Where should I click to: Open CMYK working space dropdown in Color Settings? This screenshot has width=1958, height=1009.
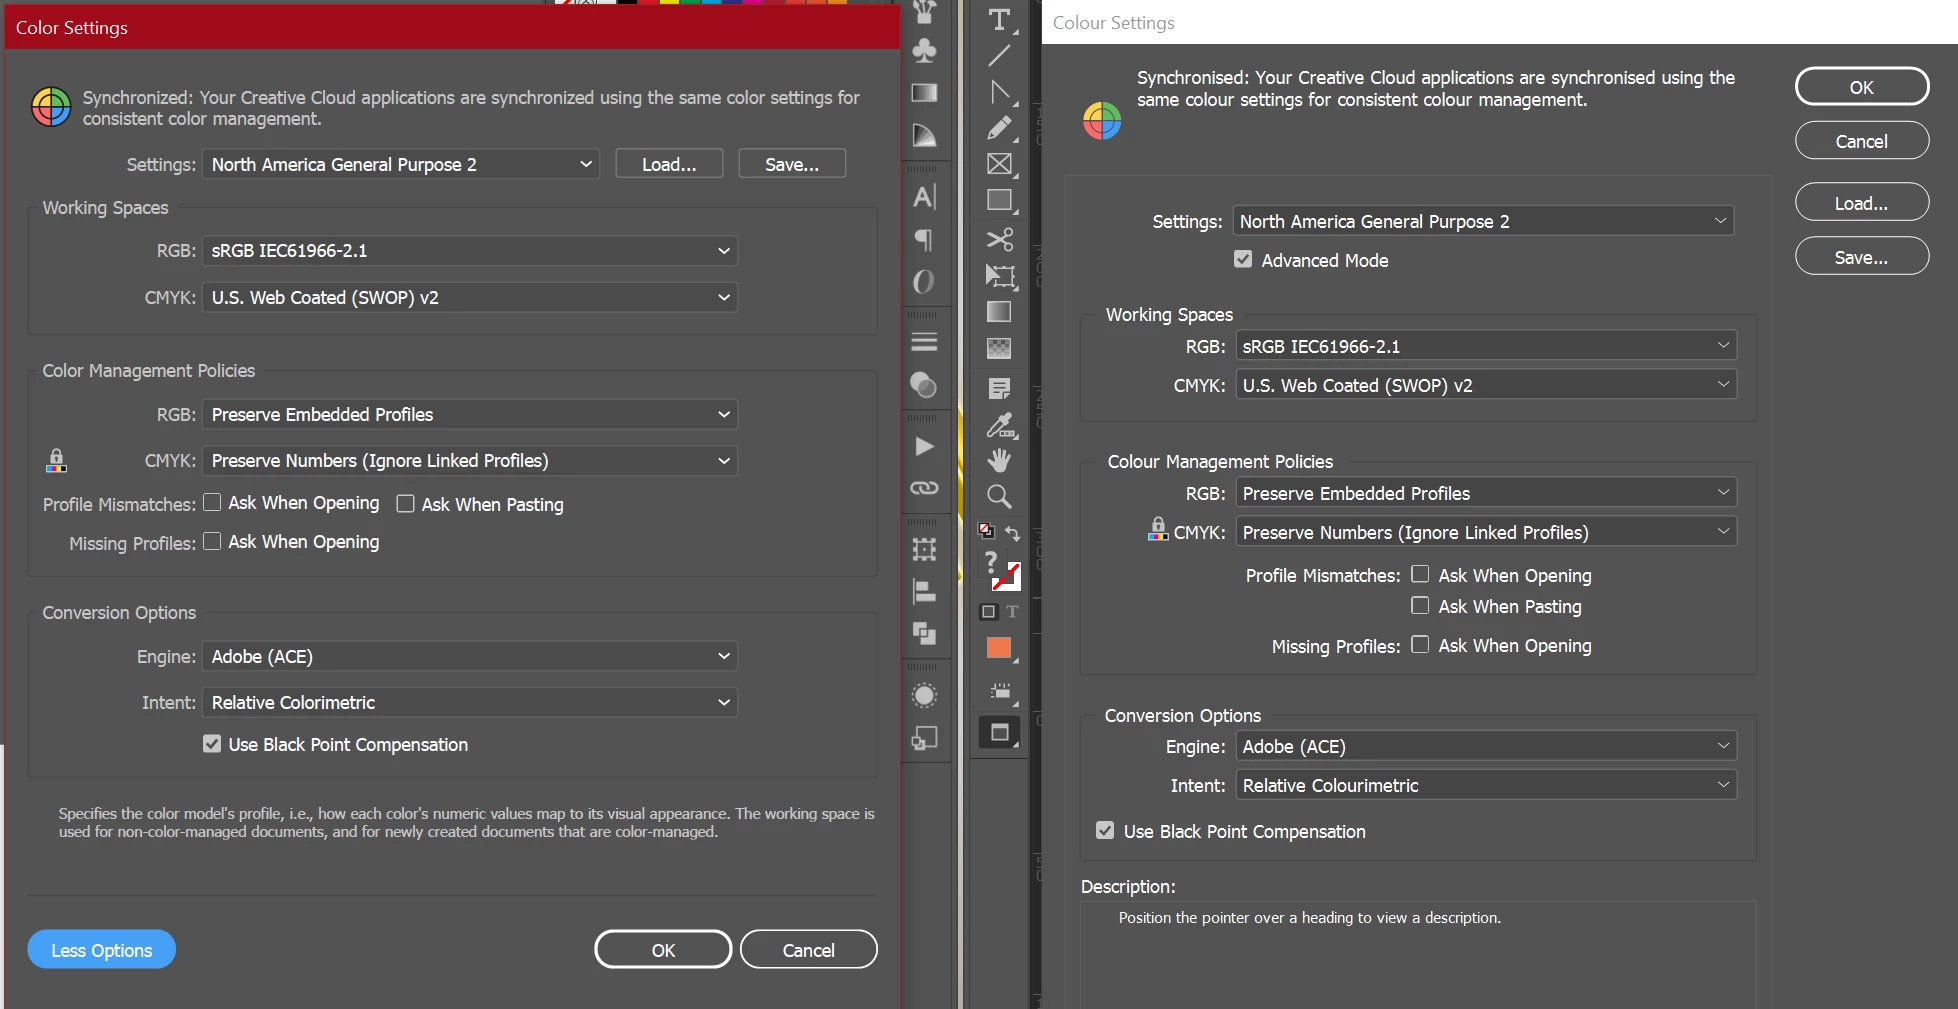(470, 297)
